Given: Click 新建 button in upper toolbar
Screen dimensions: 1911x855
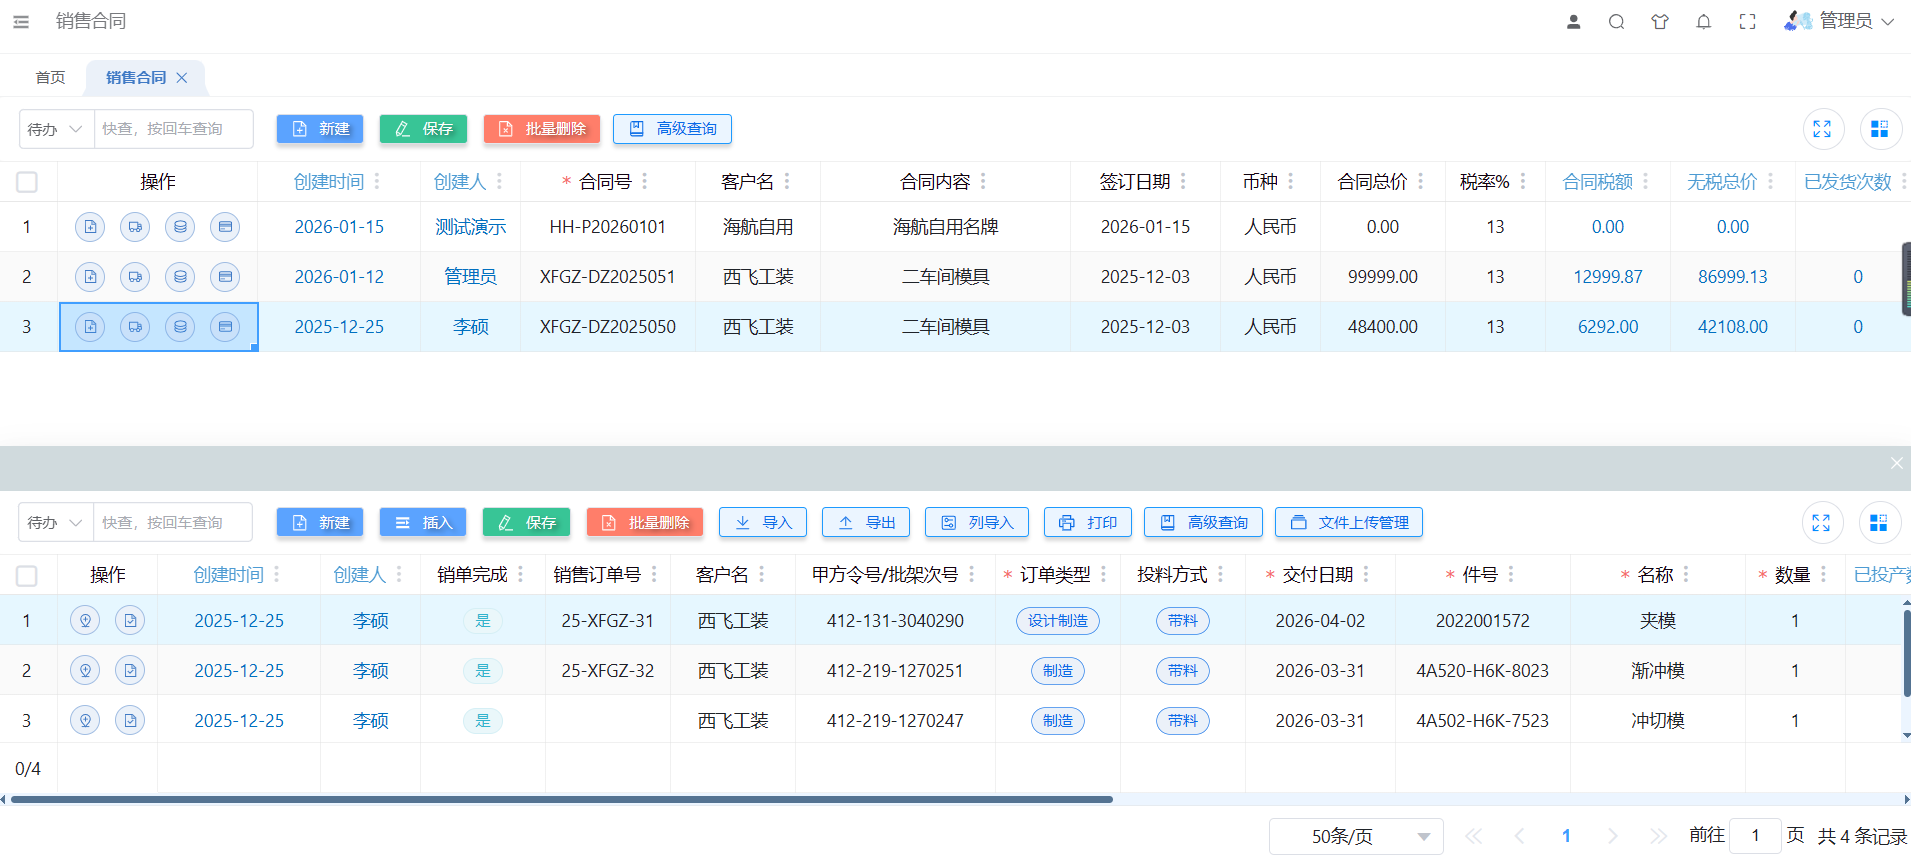Looking at the screenshot, I should (x=320, y=129).
